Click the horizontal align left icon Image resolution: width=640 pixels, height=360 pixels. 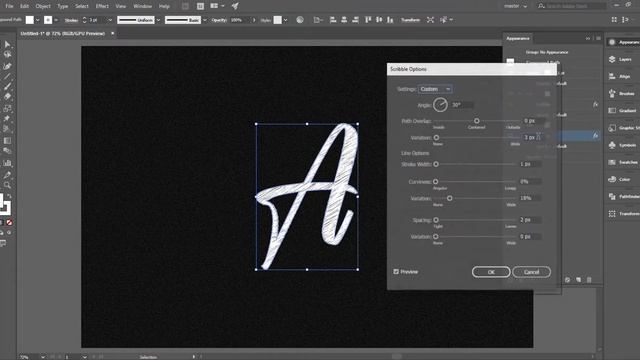pos(333,20)
